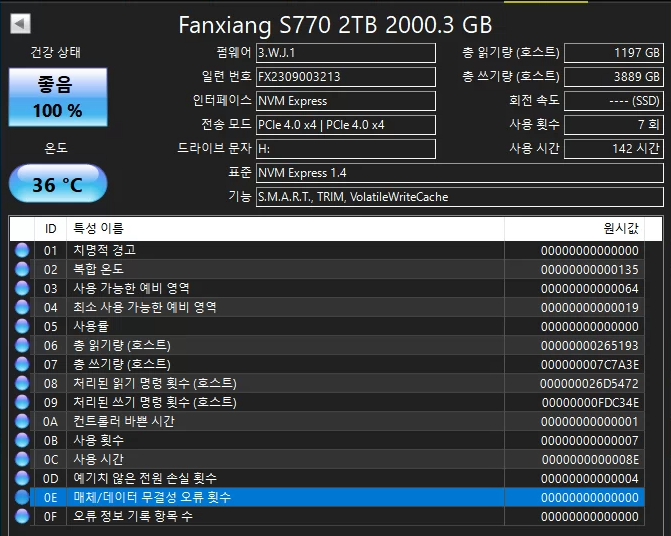Click status orb for row 05 사용률
Image resolution: width=671 pixels, height=536 pixels.
point(22,326)
